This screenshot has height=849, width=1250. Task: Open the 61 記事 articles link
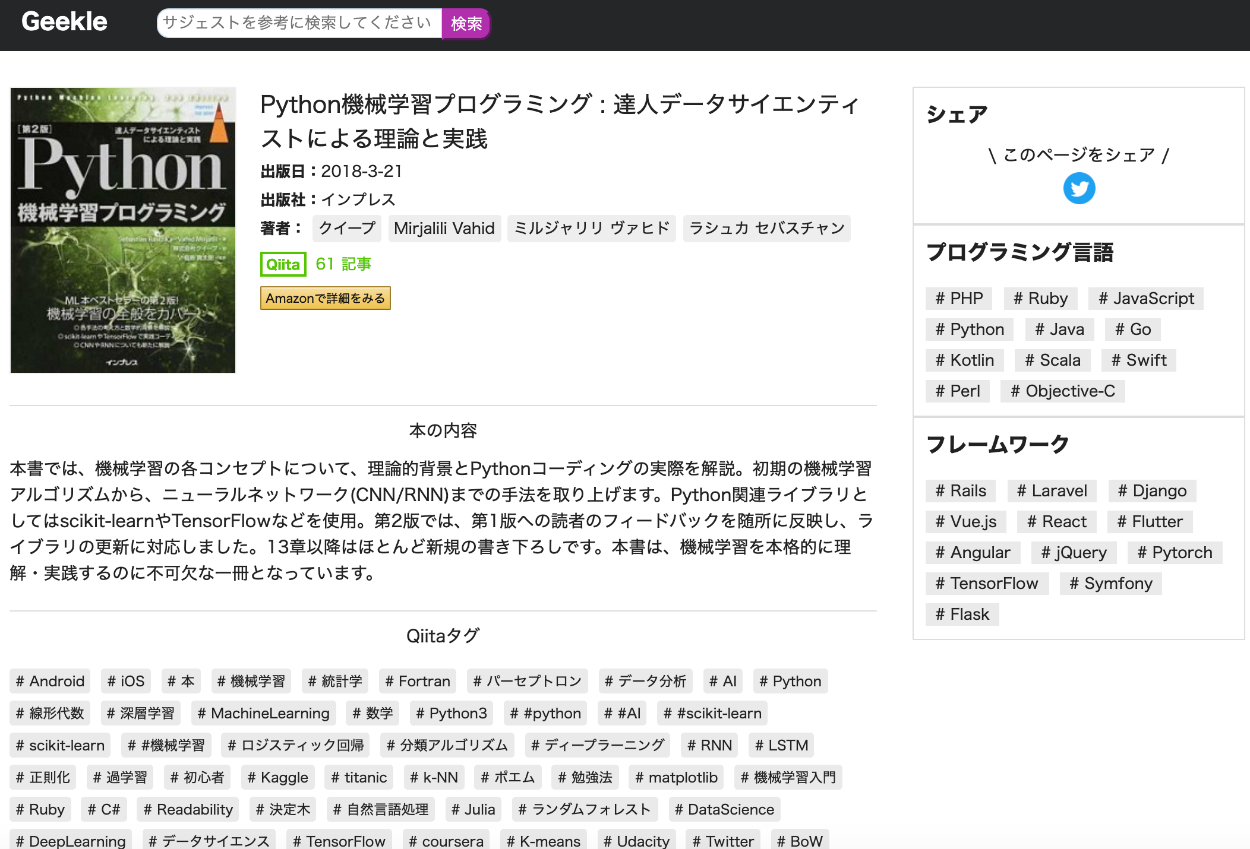point(343,264)
